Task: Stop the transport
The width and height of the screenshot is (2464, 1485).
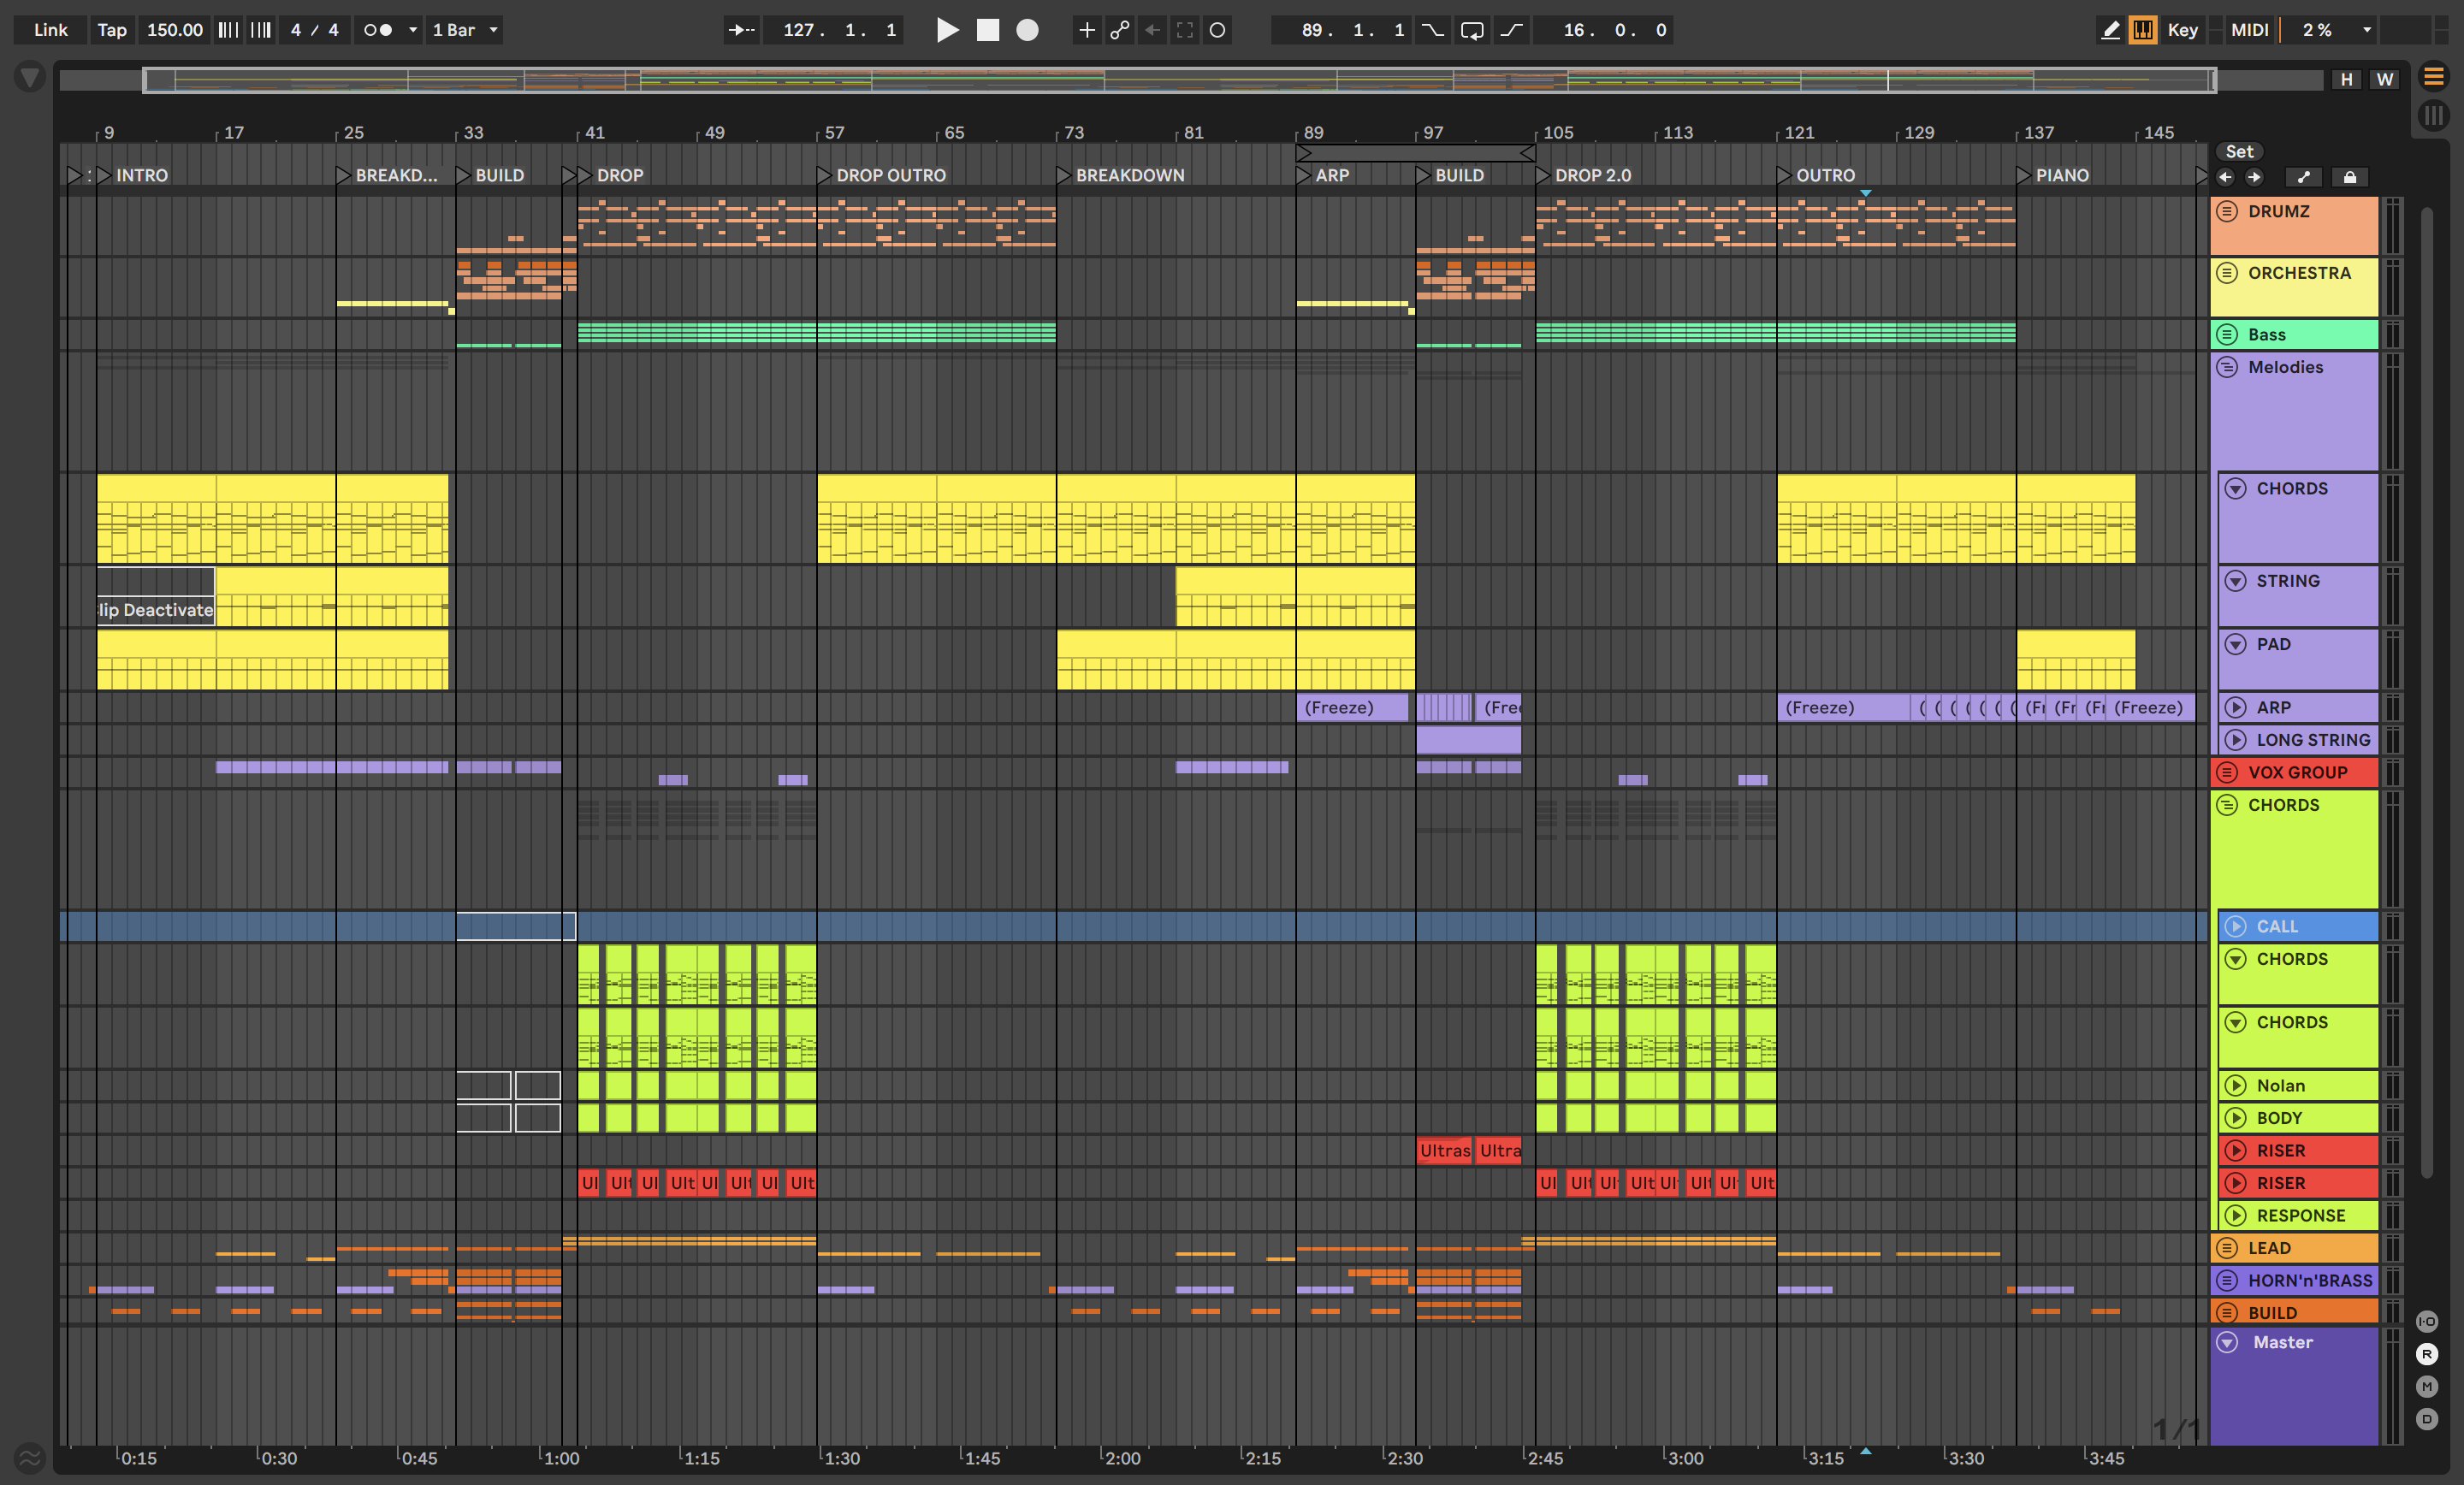Action: pos(987,30)
